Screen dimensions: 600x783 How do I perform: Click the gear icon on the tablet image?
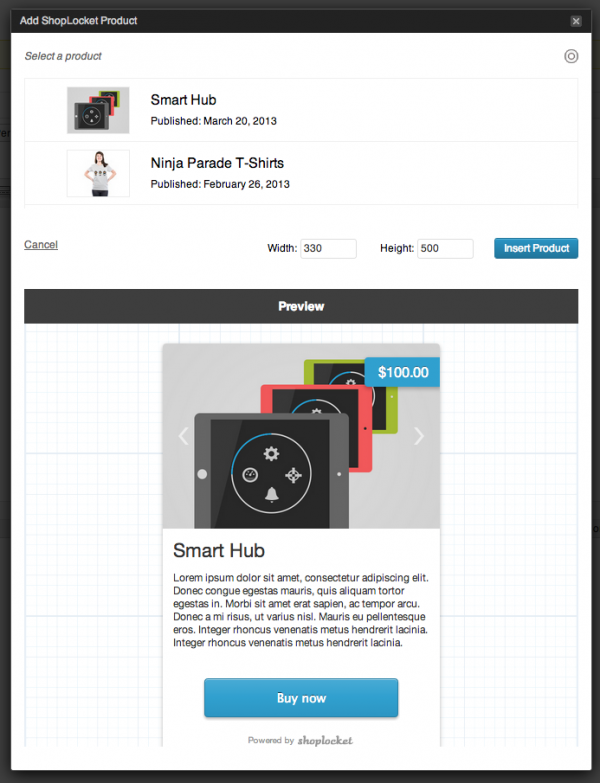(271, 453)
